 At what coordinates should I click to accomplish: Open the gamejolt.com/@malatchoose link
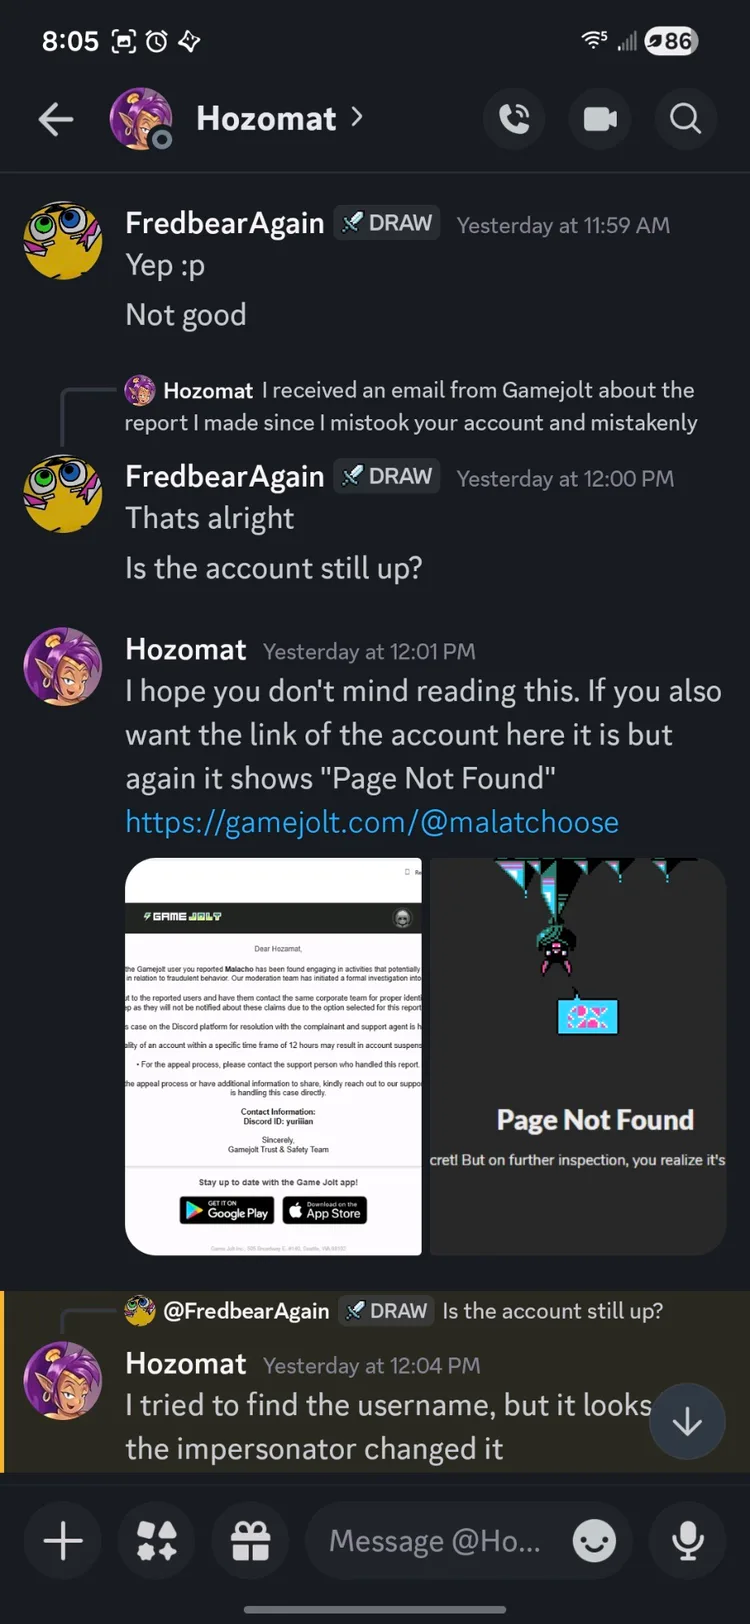click(x=372, y=822)
